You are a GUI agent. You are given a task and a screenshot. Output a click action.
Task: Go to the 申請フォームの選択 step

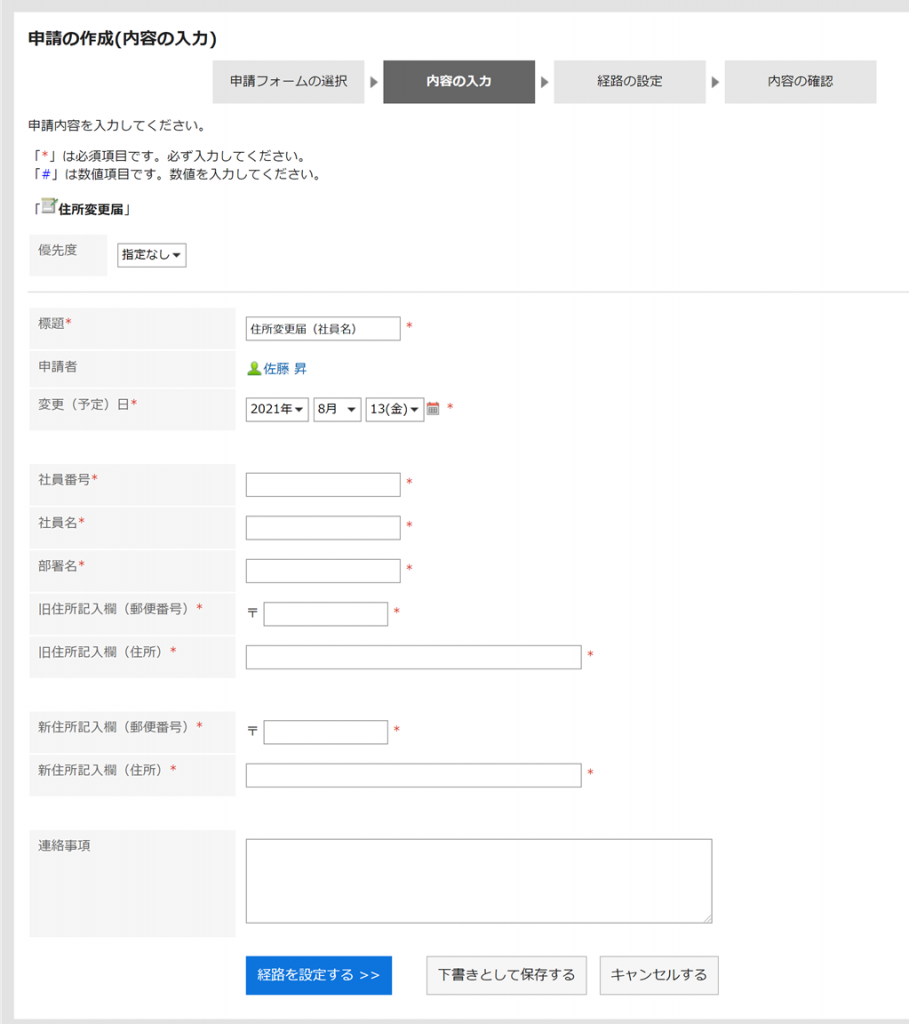pos(288,82)
